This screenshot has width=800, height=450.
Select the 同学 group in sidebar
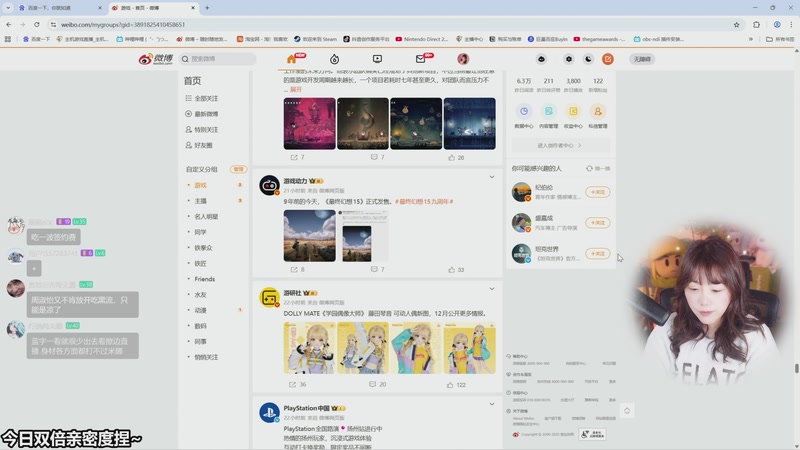click(x=201, y=232)
